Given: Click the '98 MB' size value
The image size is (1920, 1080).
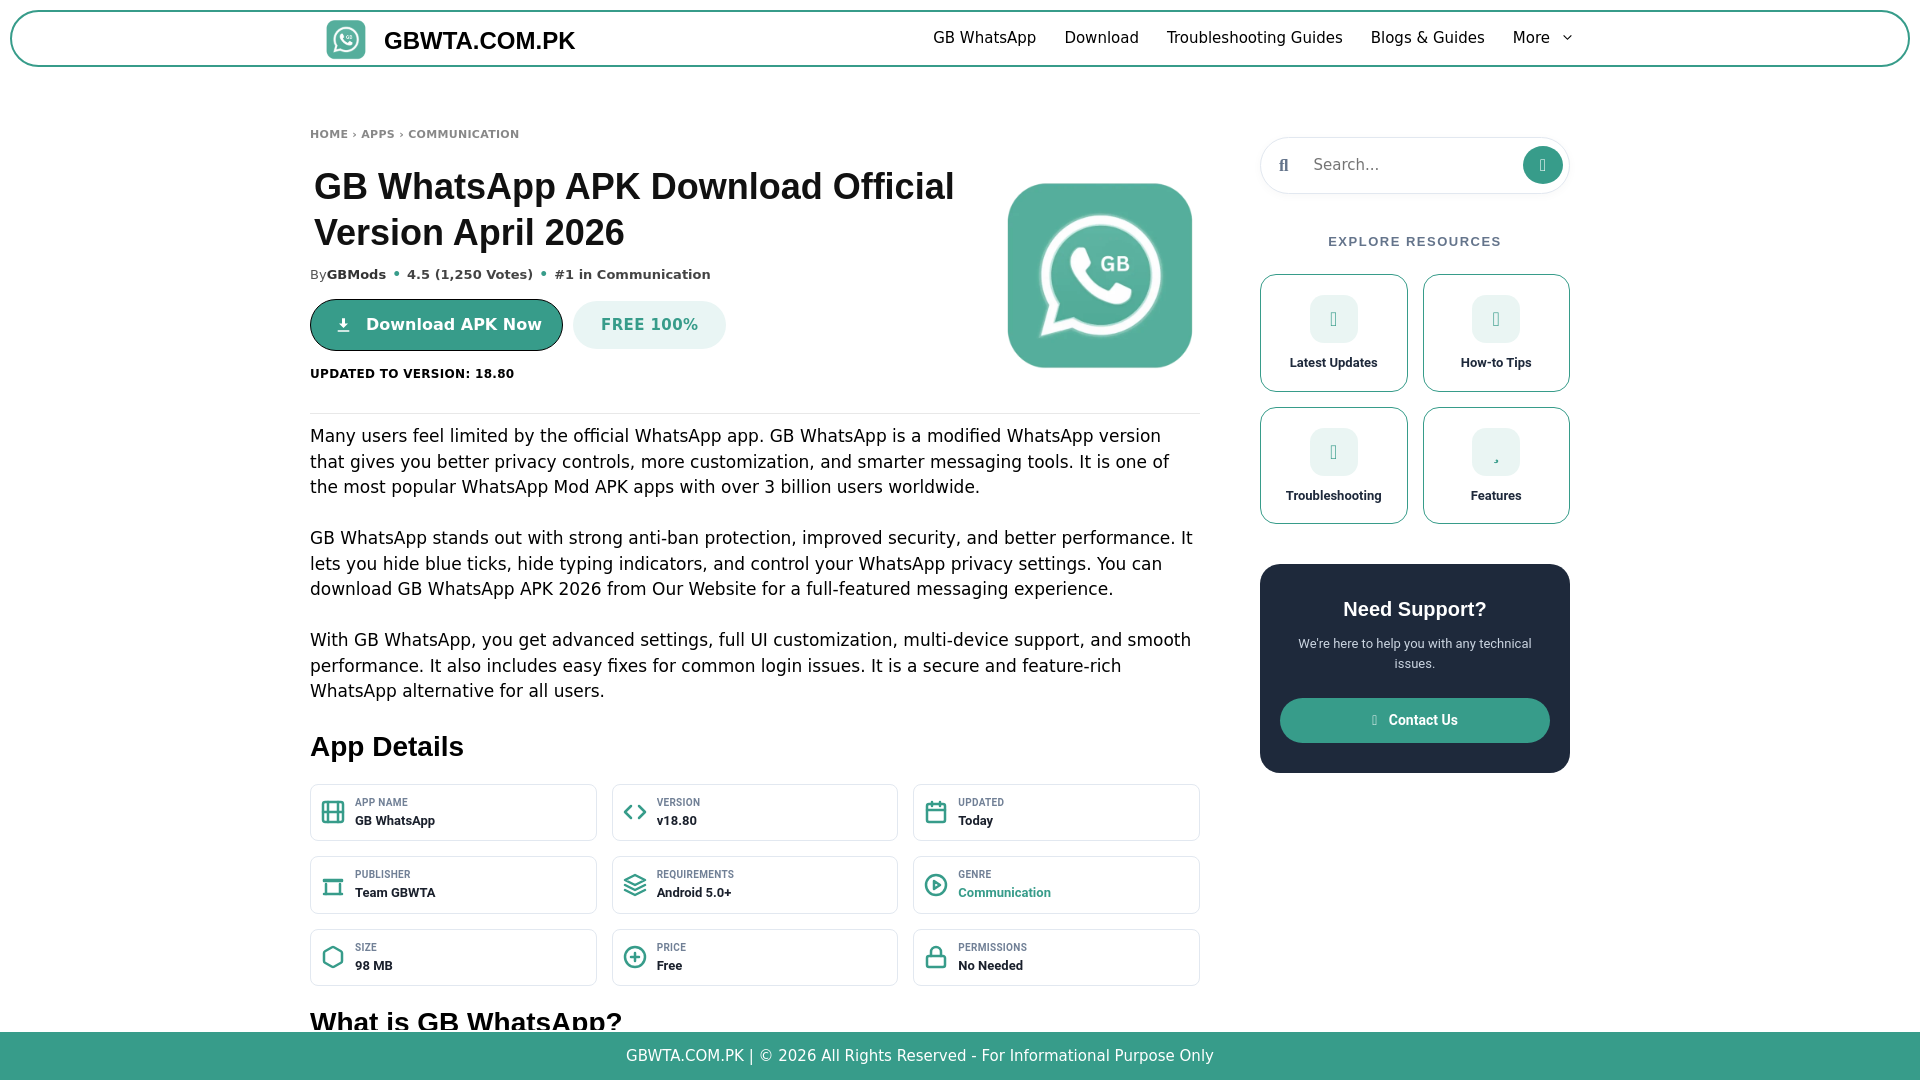Looking at the screenshot, I should 374,966.
